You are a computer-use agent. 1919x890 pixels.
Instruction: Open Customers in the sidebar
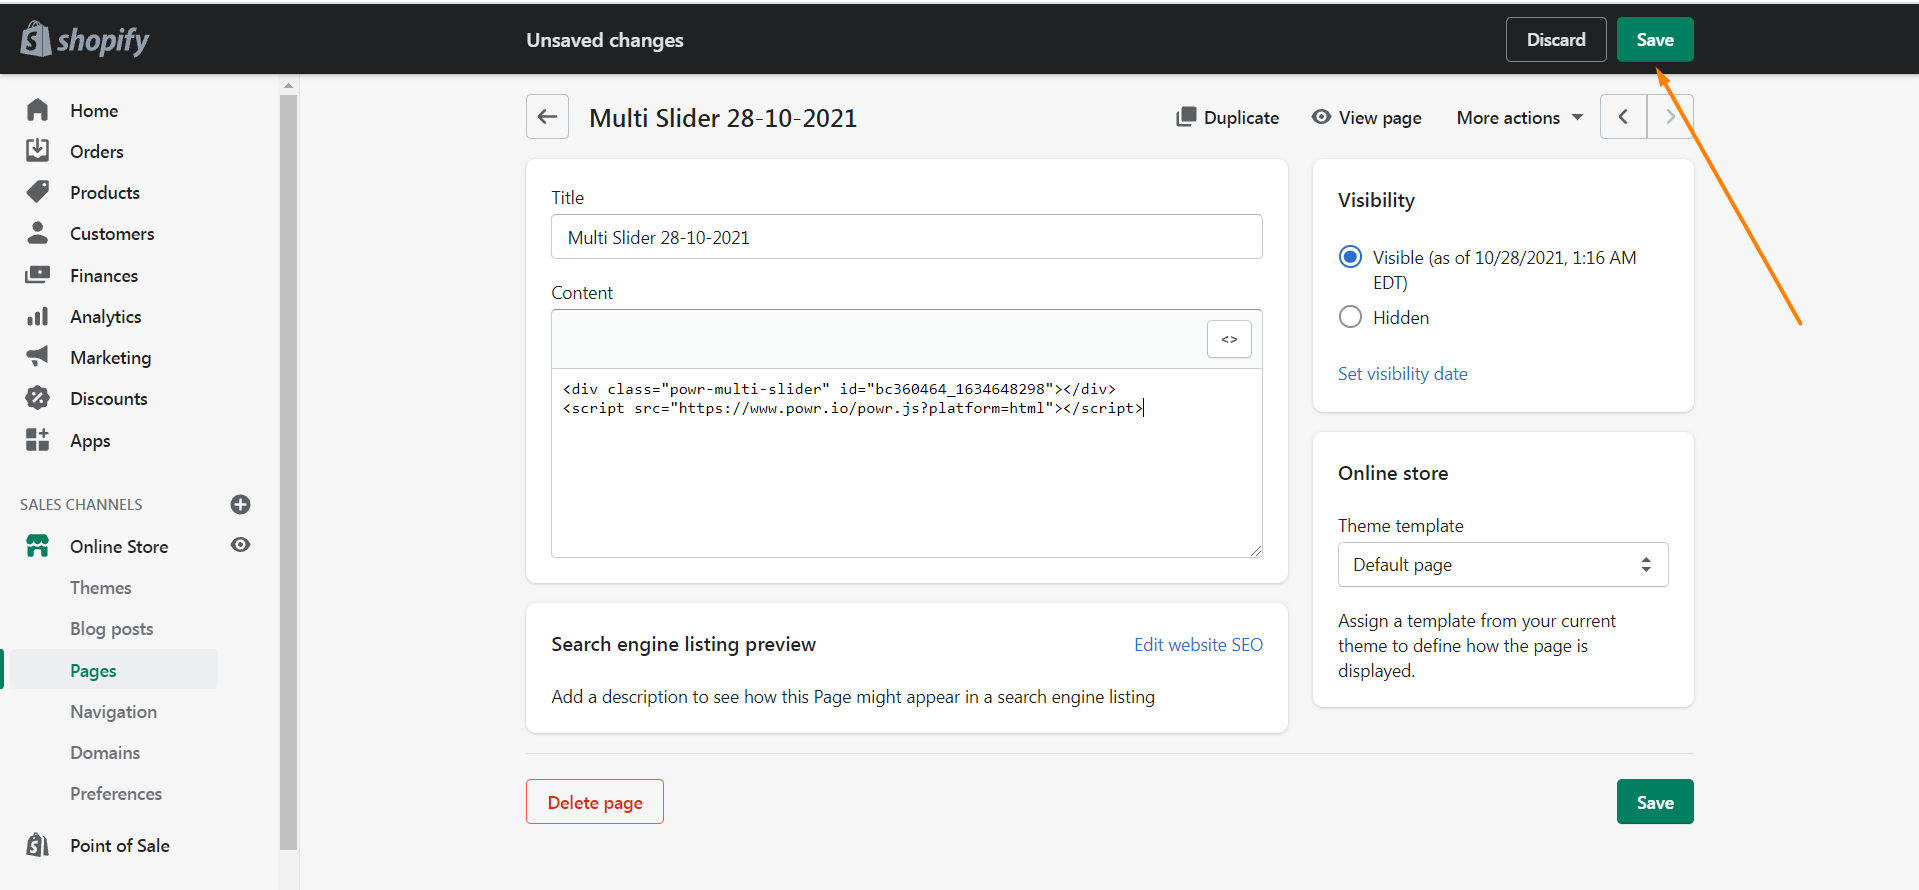[x=110, y=233]
